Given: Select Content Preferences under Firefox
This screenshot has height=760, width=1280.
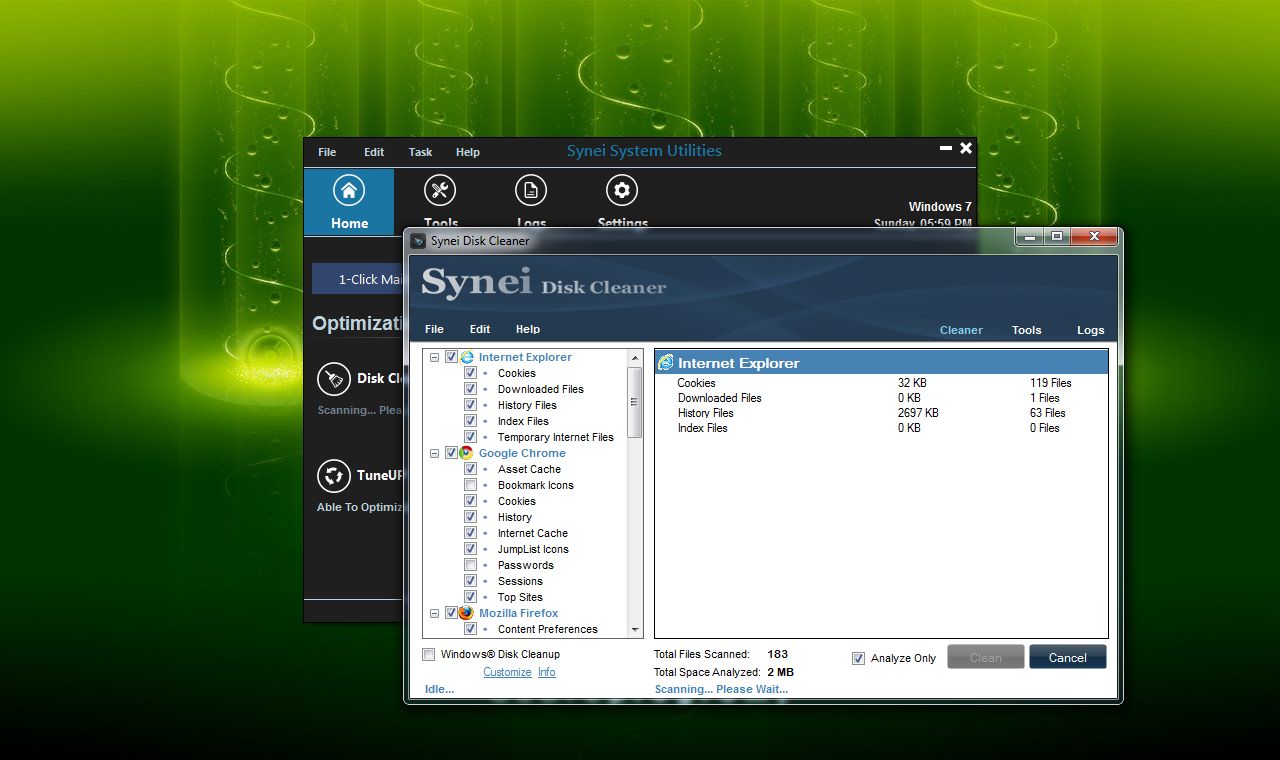Looking at the screenshot, I should point(548,629).
